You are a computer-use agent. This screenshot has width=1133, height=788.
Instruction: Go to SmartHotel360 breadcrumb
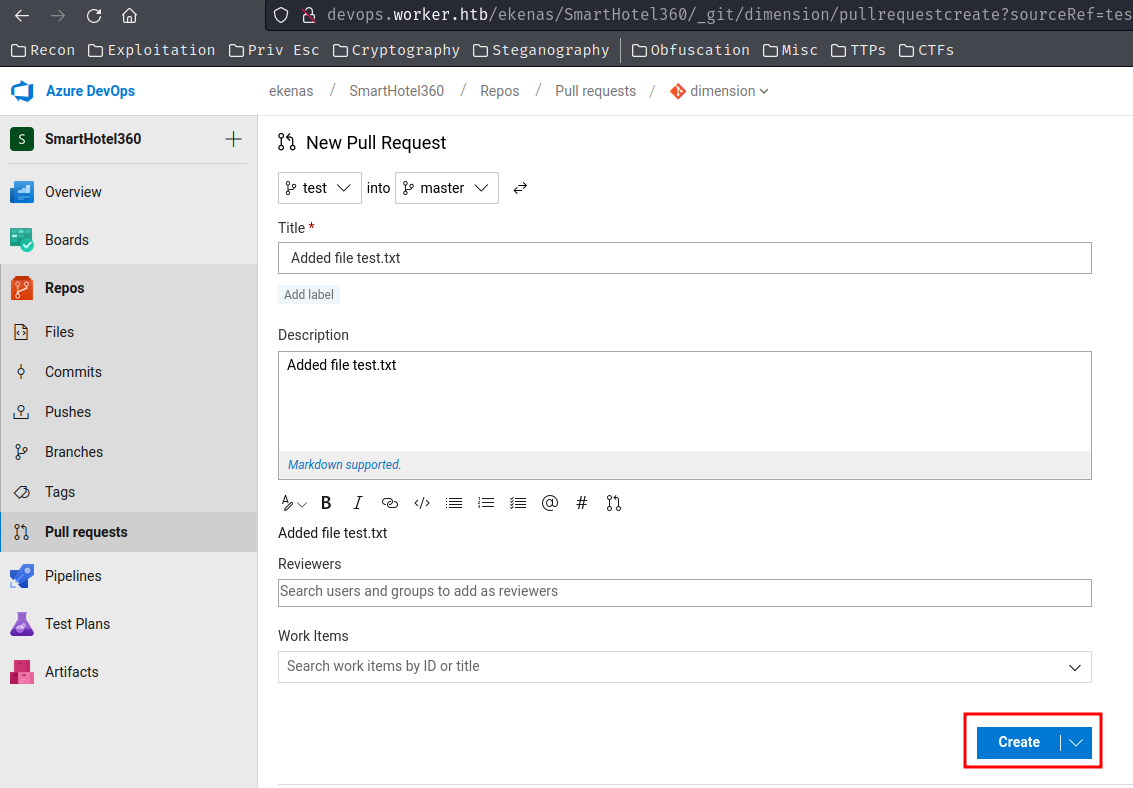(x=397, y=91)
